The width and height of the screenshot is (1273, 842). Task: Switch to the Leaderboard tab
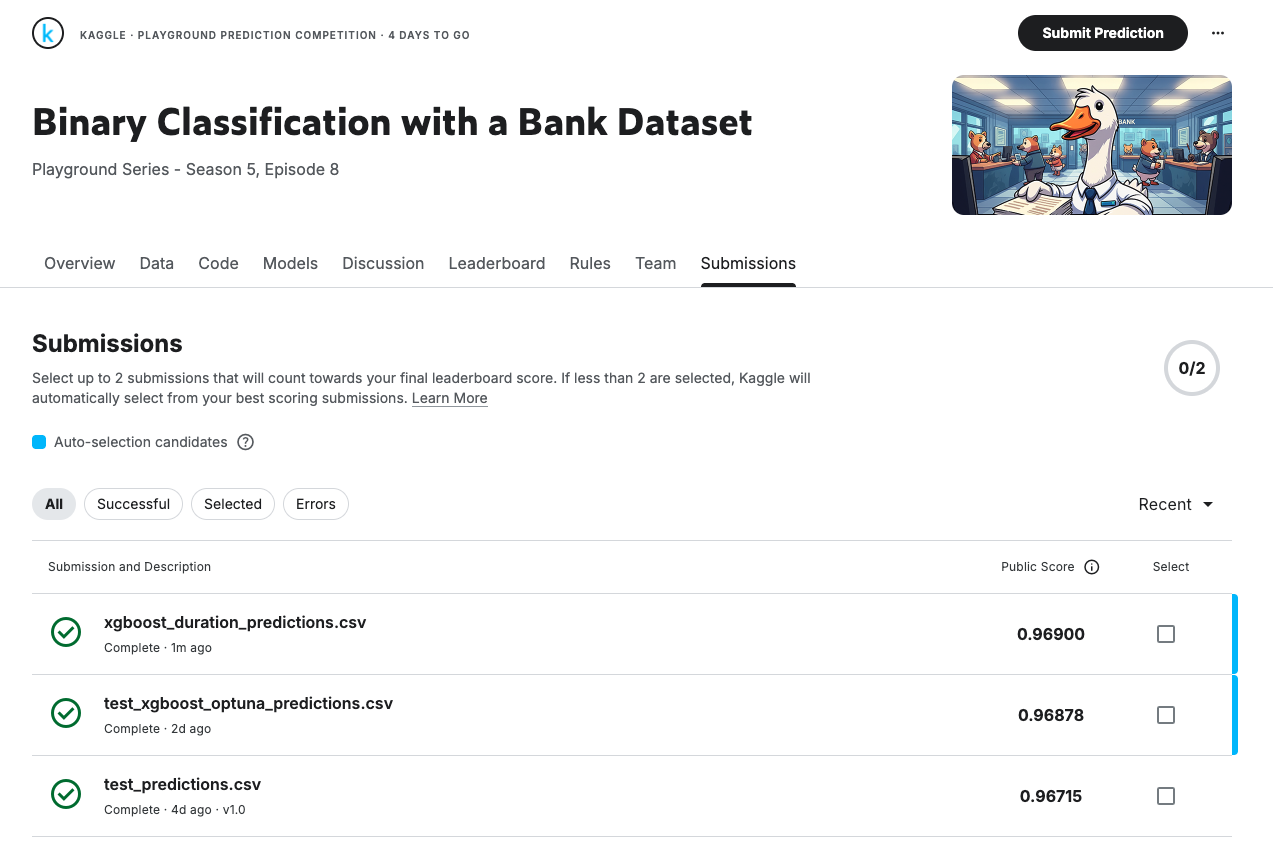497,263
